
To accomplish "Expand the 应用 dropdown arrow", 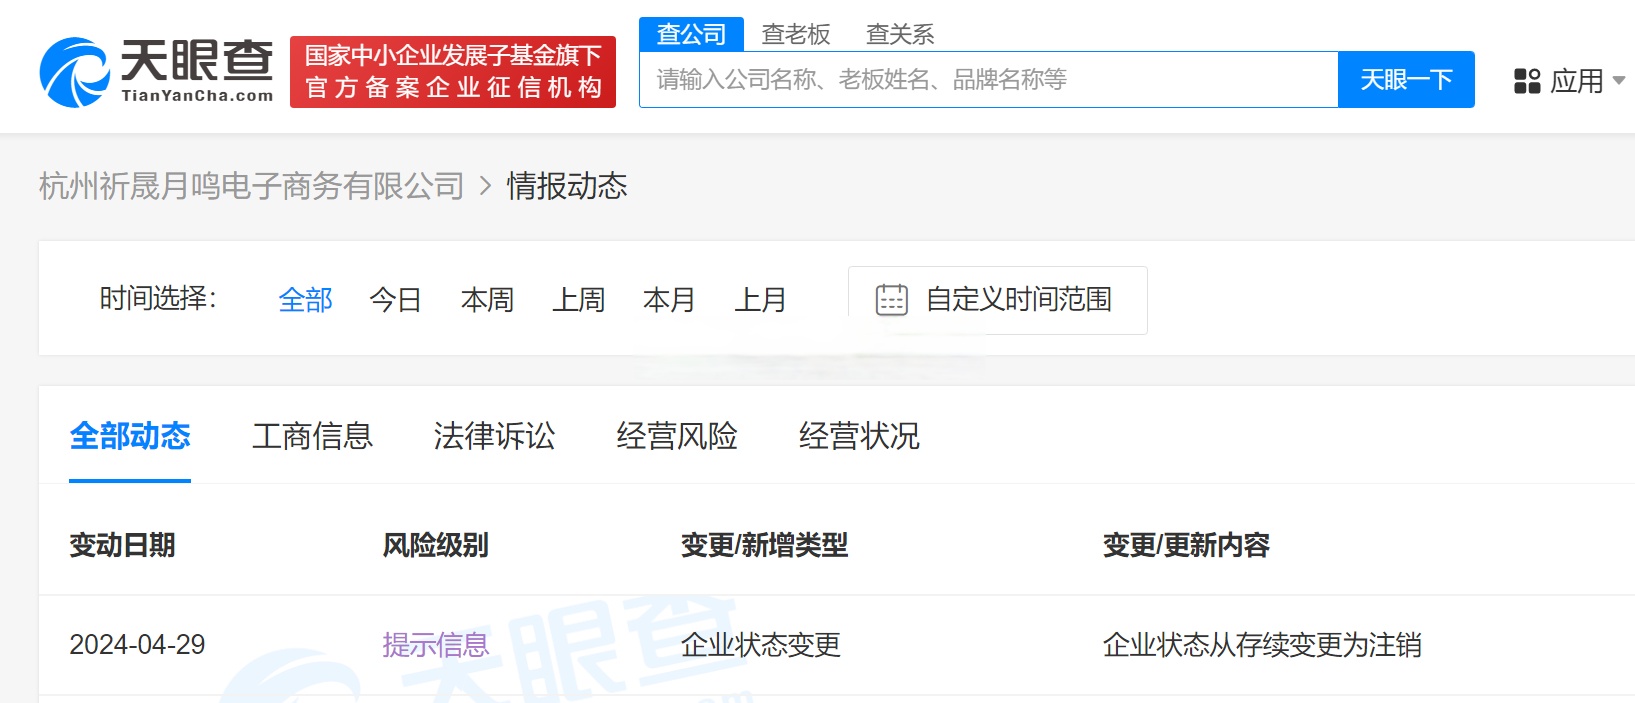I will tap(1619, 81).
